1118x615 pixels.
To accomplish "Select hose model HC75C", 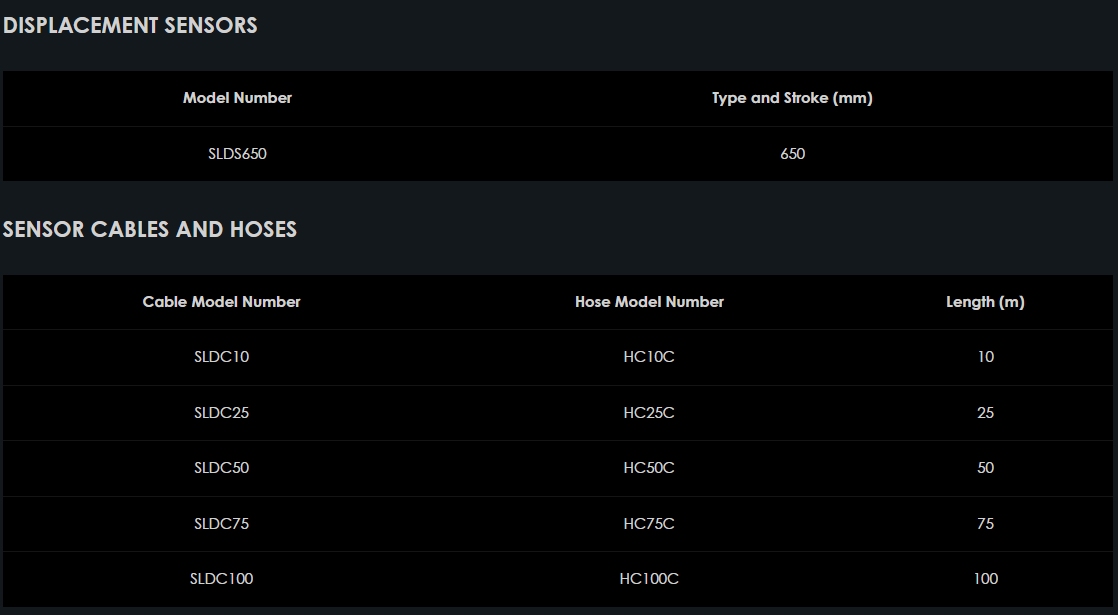I will pyautogui.click(x=649, y=523).
